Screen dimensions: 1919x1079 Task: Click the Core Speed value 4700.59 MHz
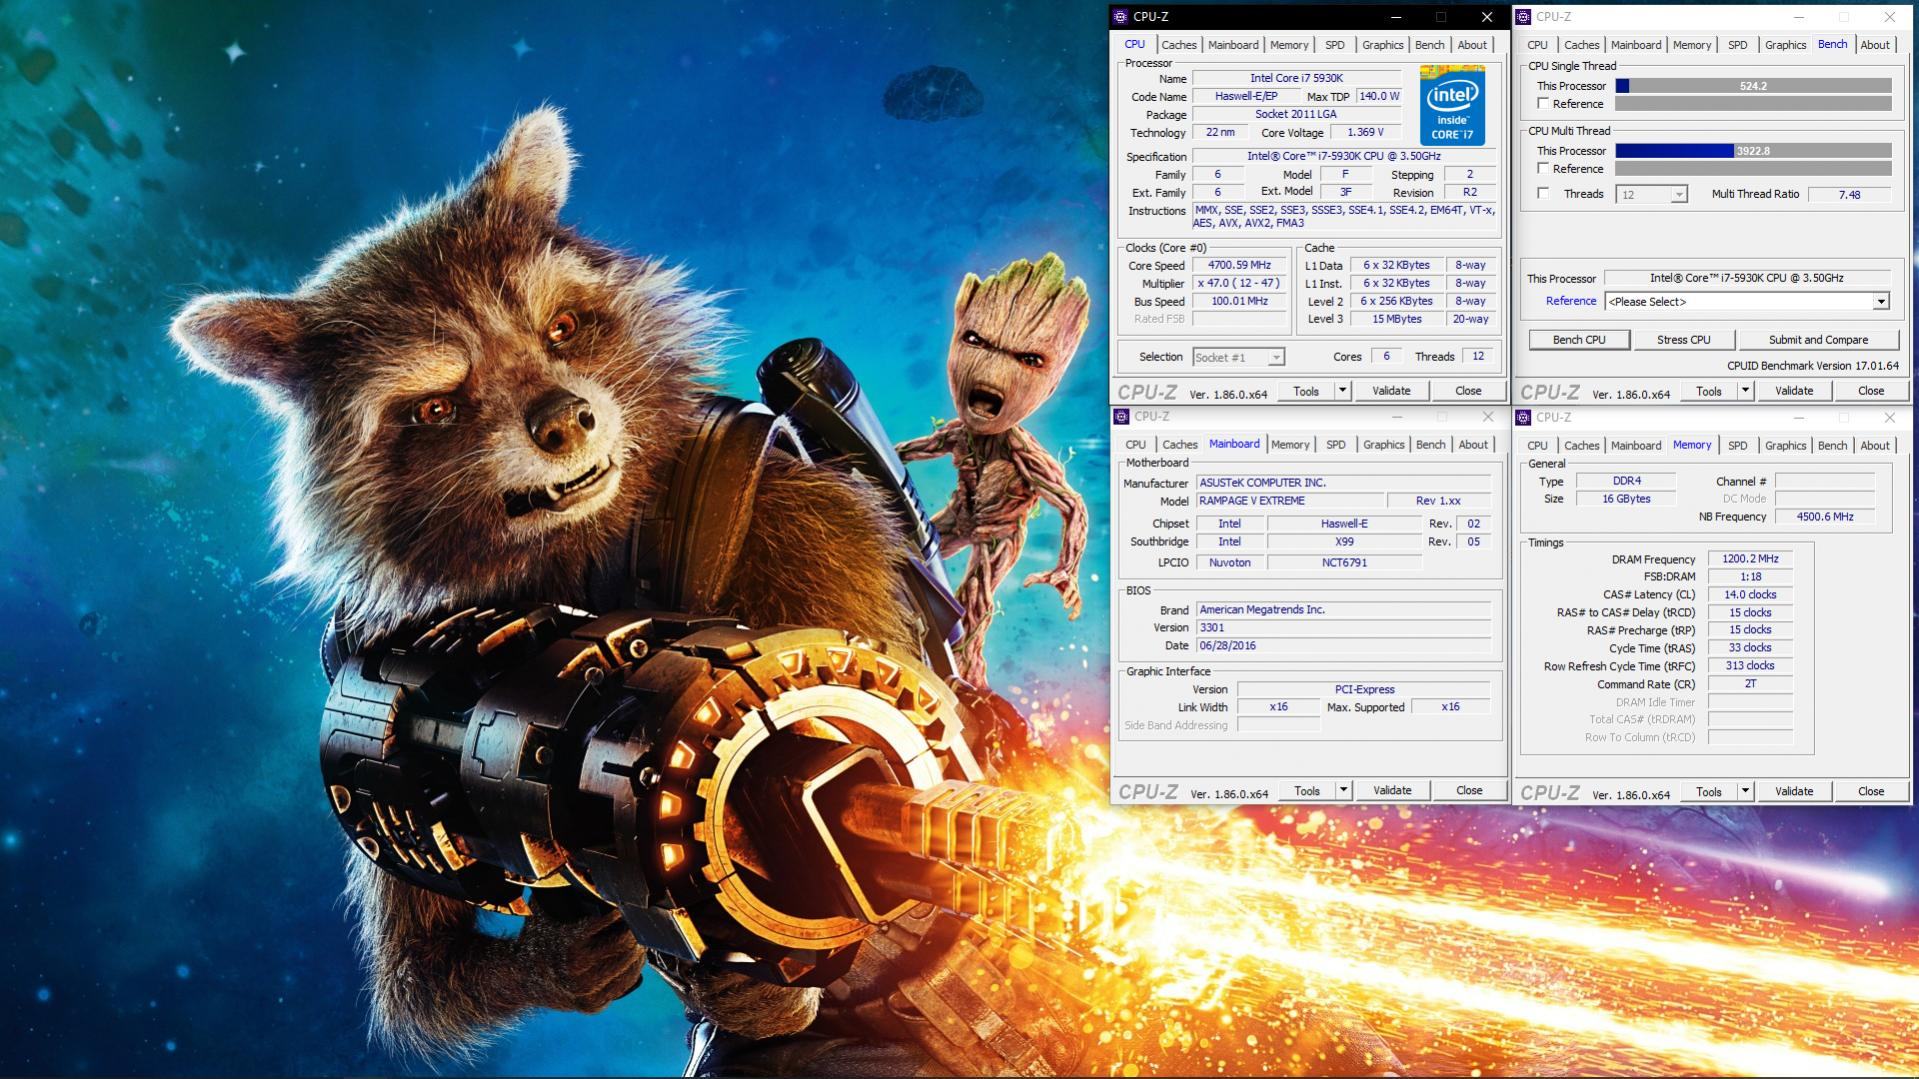tap(1239, 266)
